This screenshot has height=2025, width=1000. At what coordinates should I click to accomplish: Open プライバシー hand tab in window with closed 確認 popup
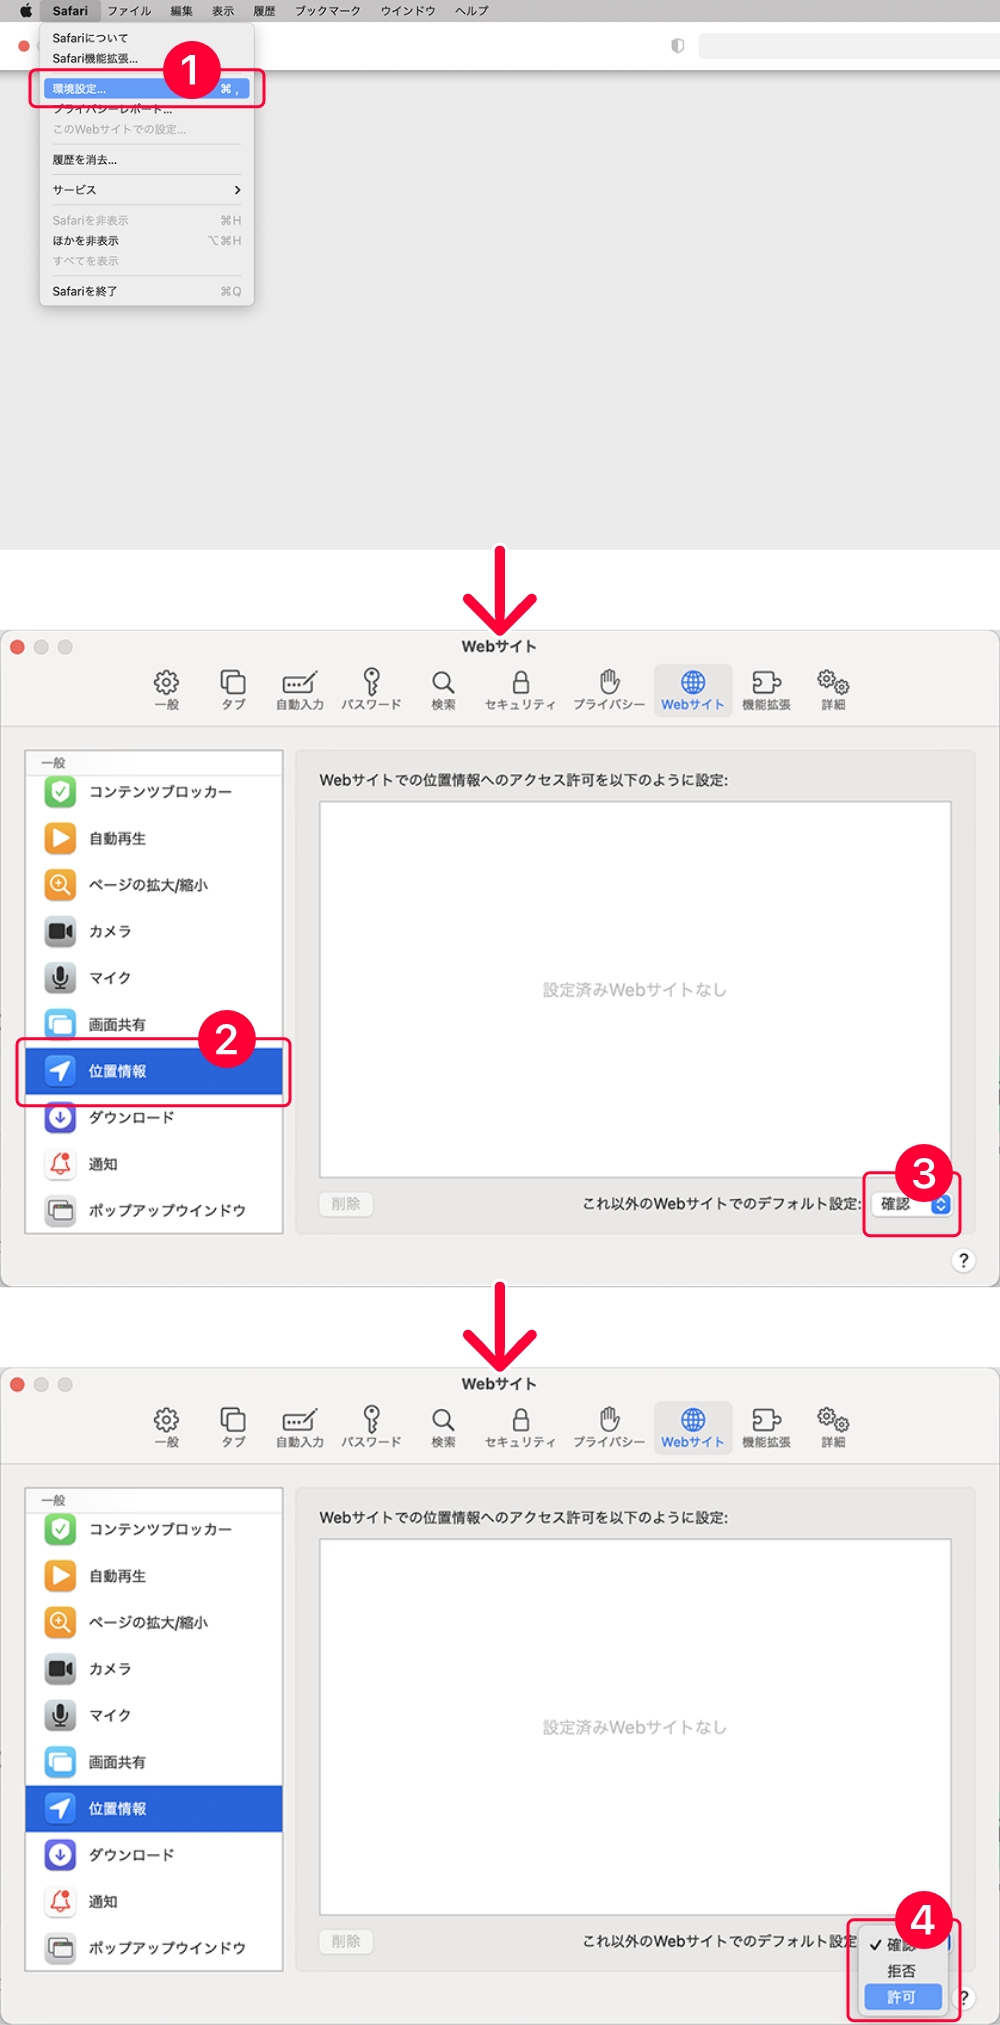[x=609, y=690]
